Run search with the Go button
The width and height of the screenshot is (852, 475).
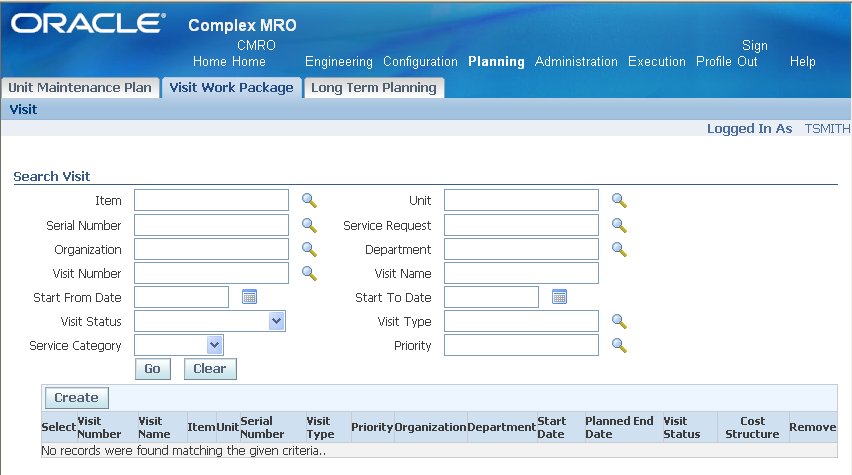tap(153, 368)
